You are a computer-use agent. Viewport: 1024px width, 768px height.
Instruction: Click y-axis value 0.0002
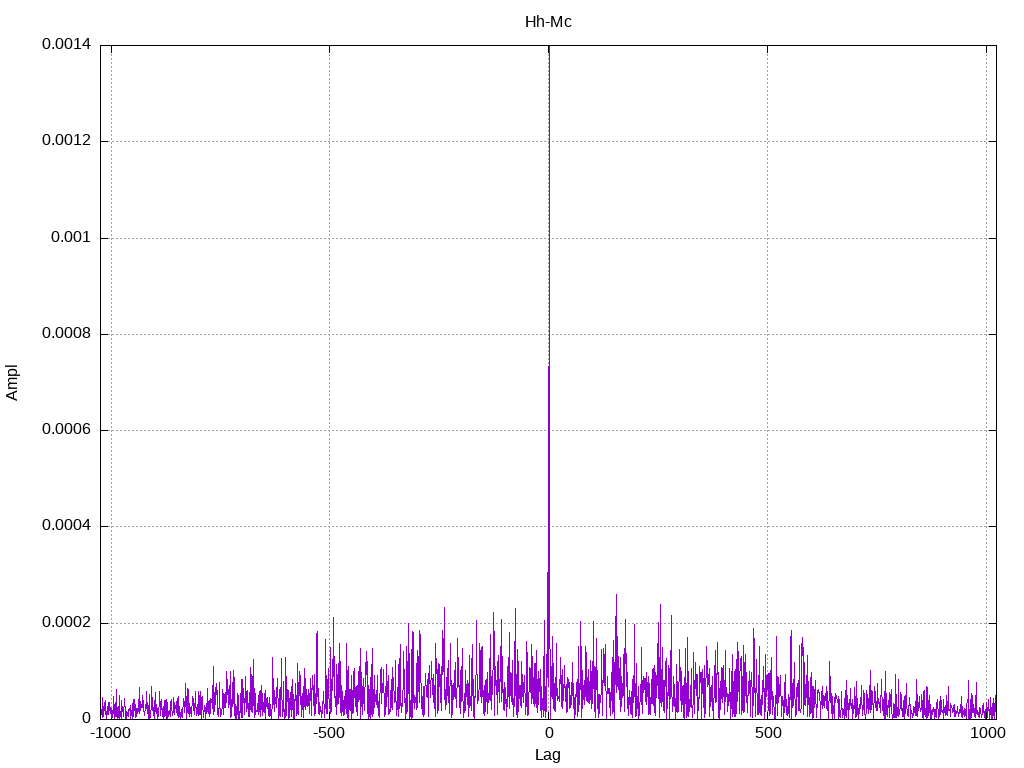click(67, 622)
